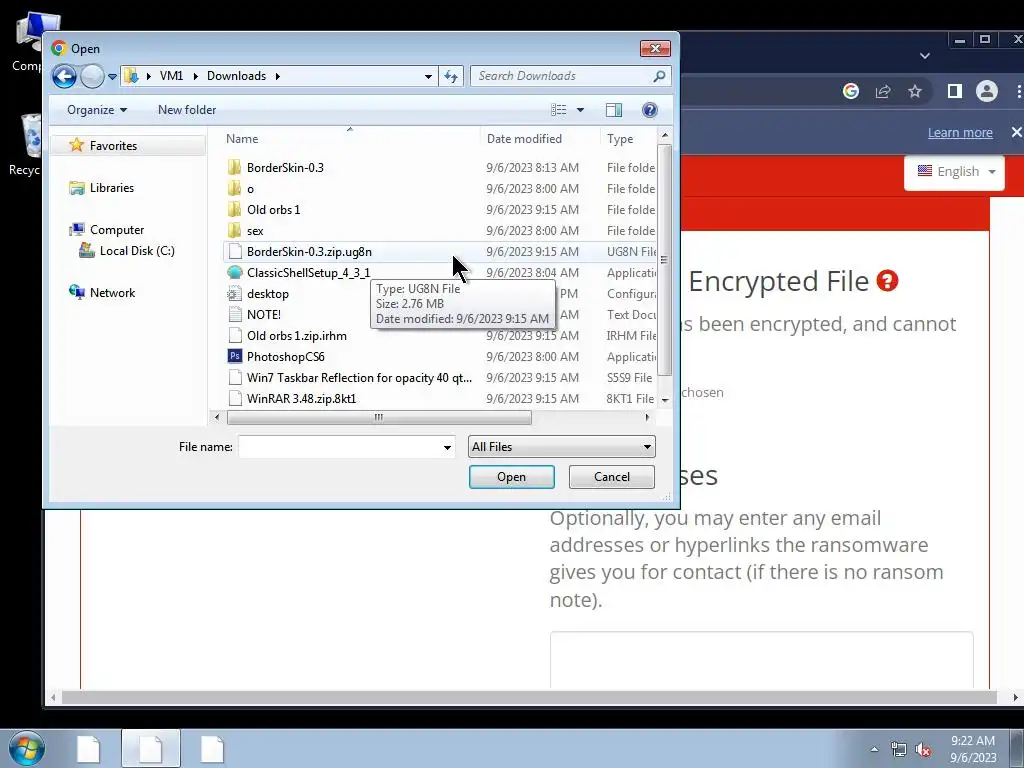
Task: Click the muted volume tray icon
Action: click(923, 750)
